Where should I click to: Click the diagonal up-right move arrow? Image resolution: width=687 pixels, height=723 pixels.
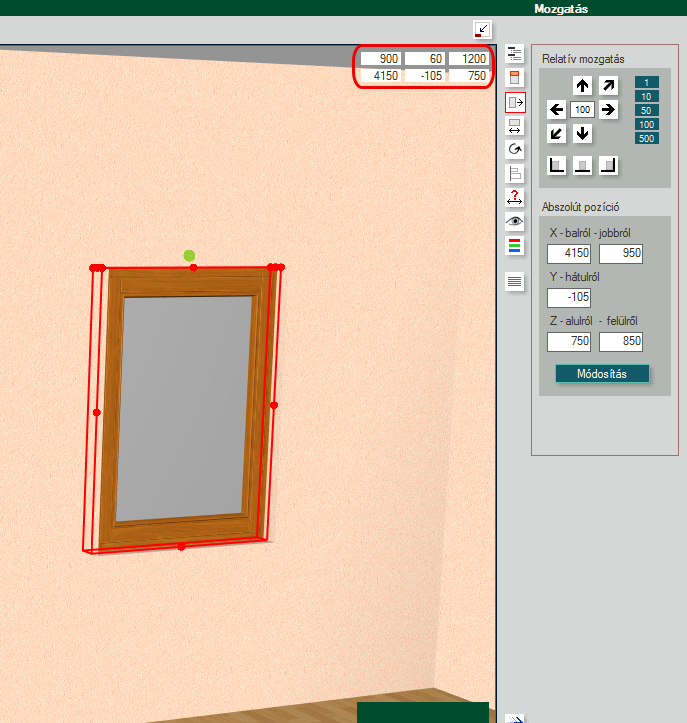point(608,86)
